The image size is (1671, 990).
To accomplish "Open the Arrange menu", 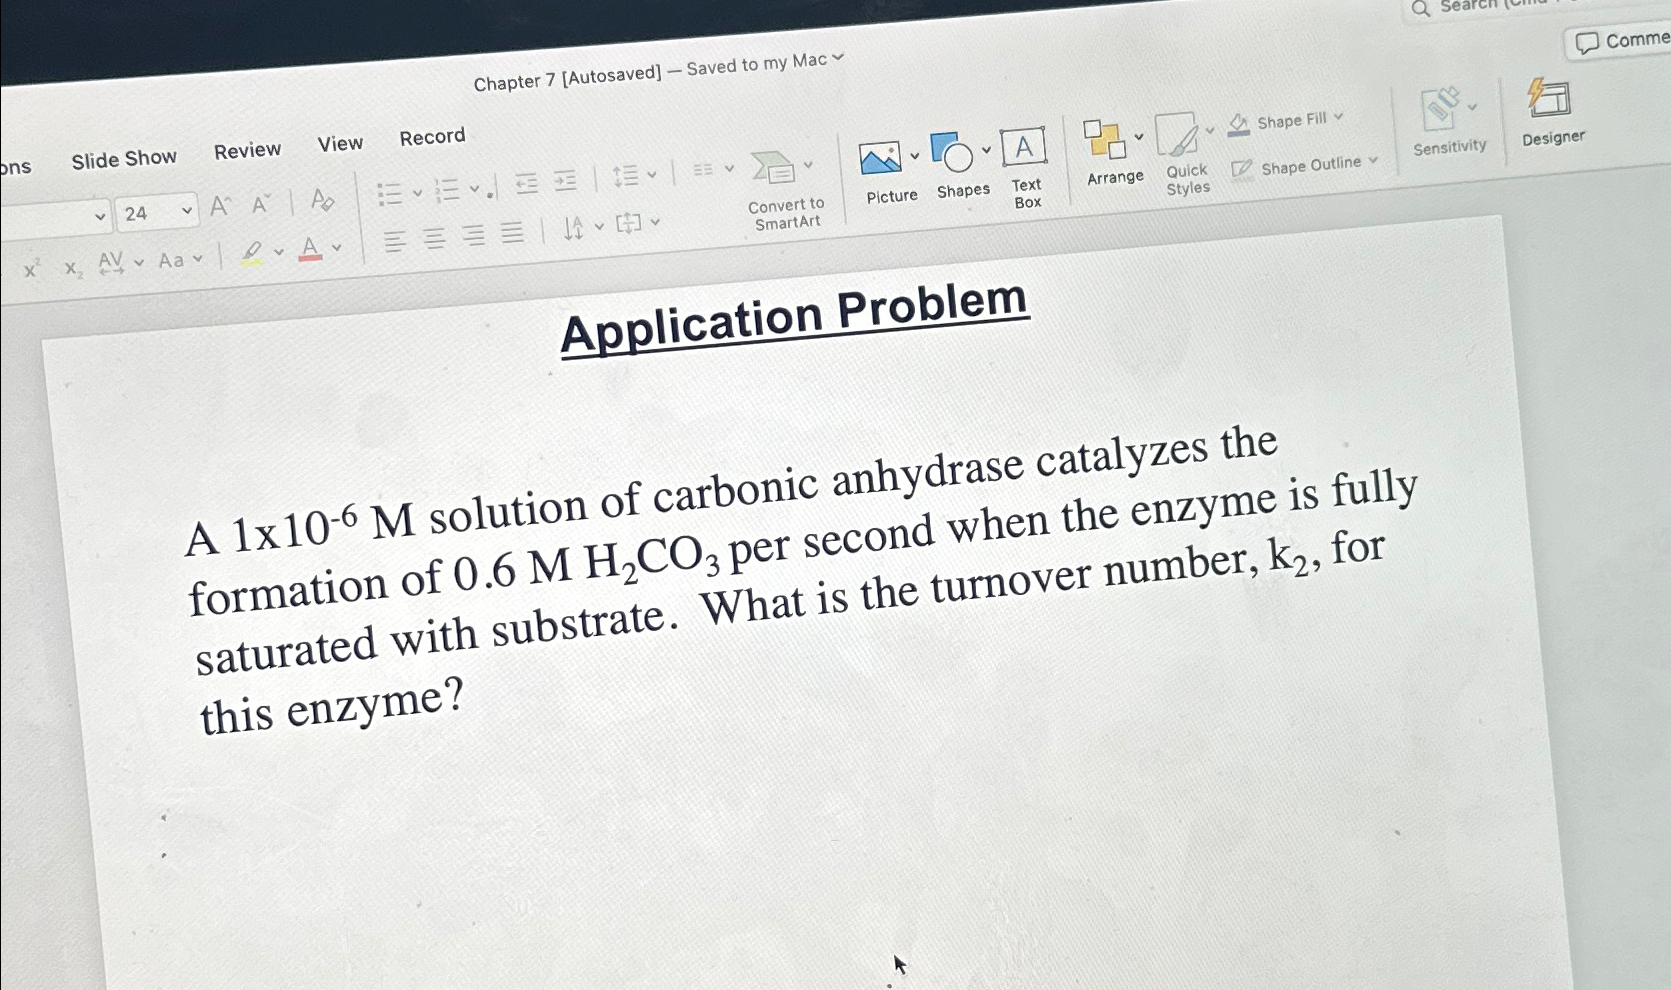I will [x=1114, y=152].
